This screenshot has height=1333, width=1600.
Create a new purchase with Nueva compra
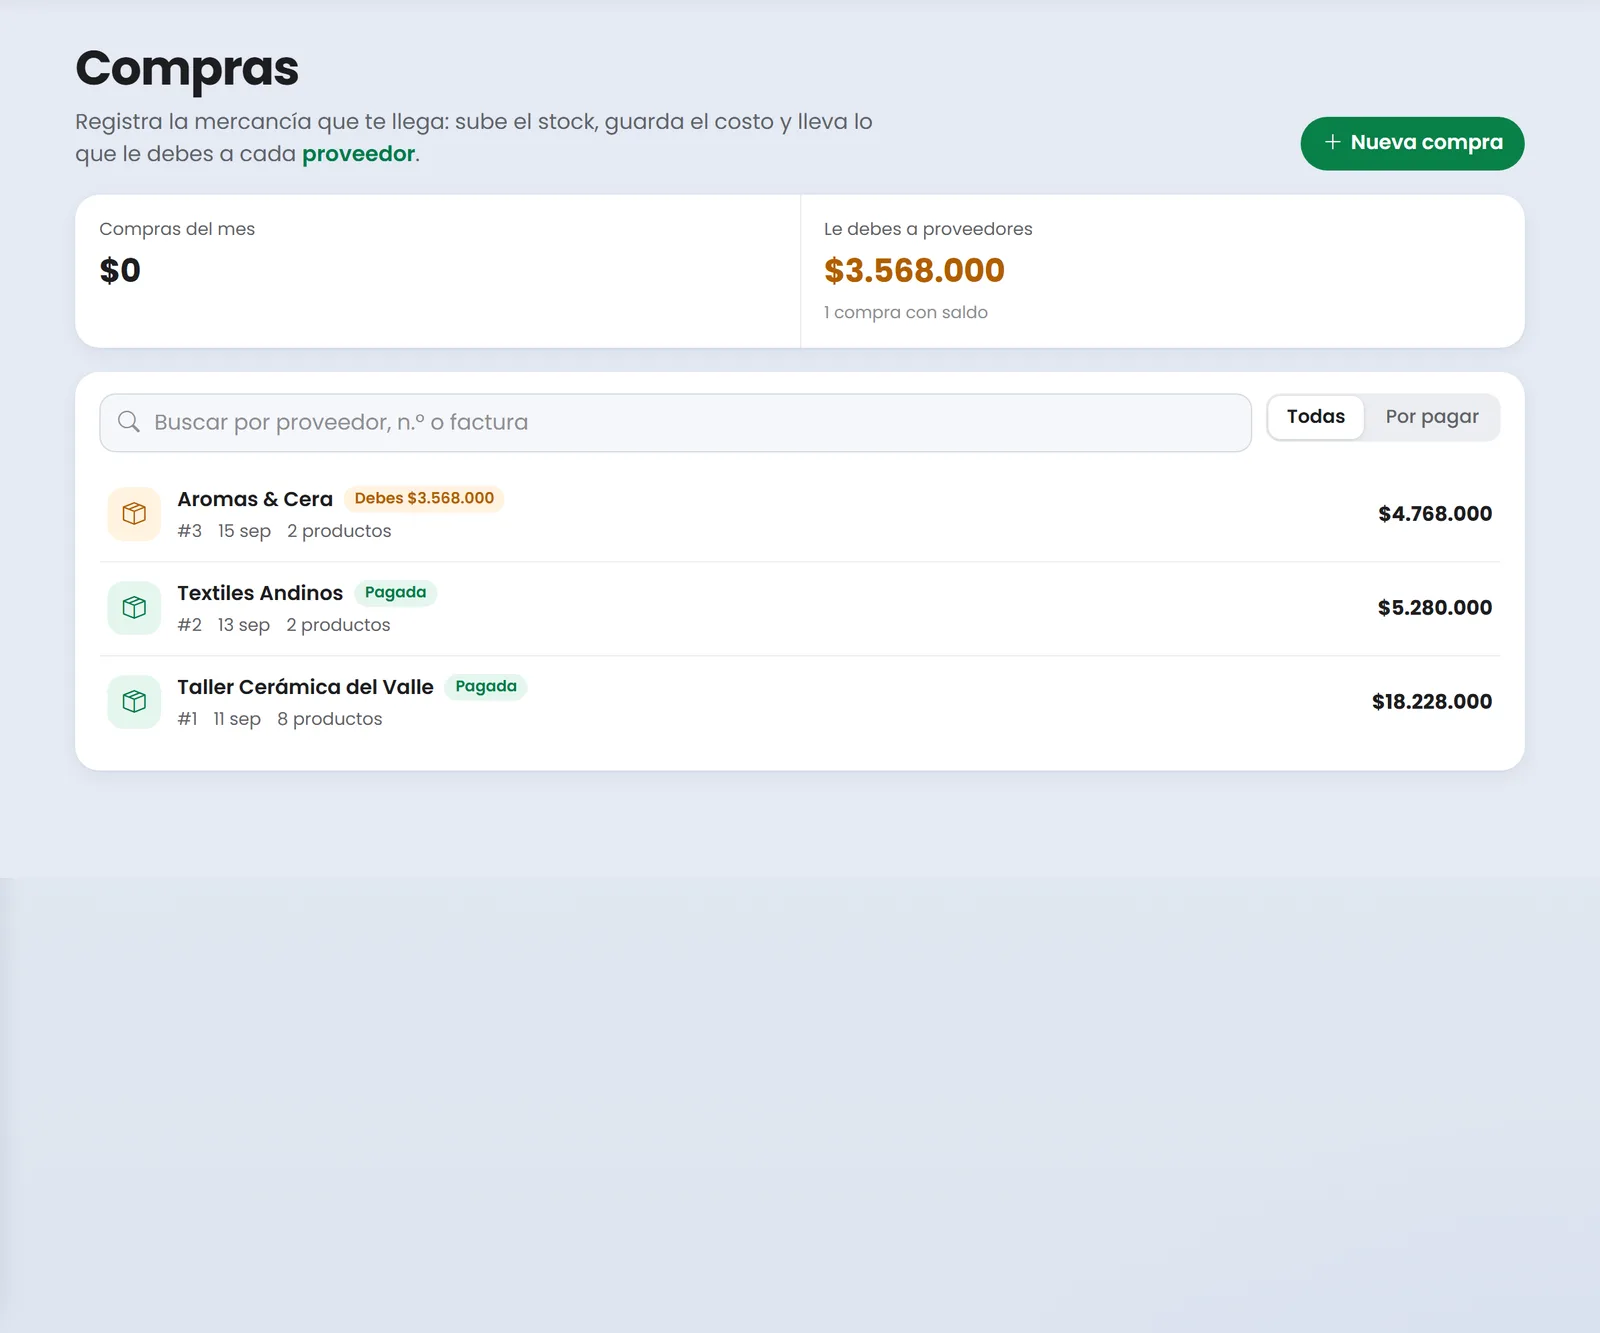1412,143
